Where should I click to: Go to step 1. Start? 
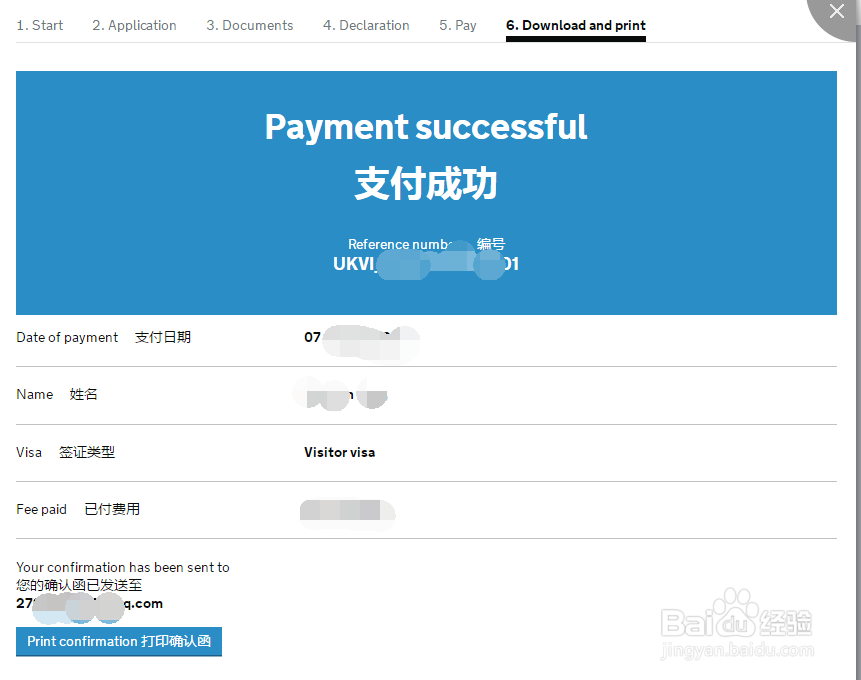40,25
